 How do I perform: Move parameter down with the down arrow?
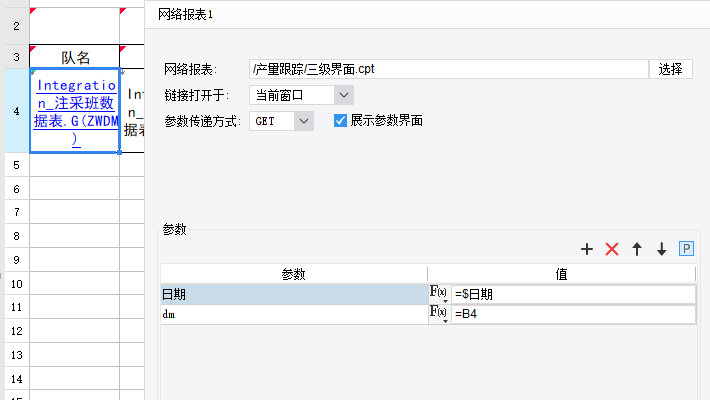point(661,249)
